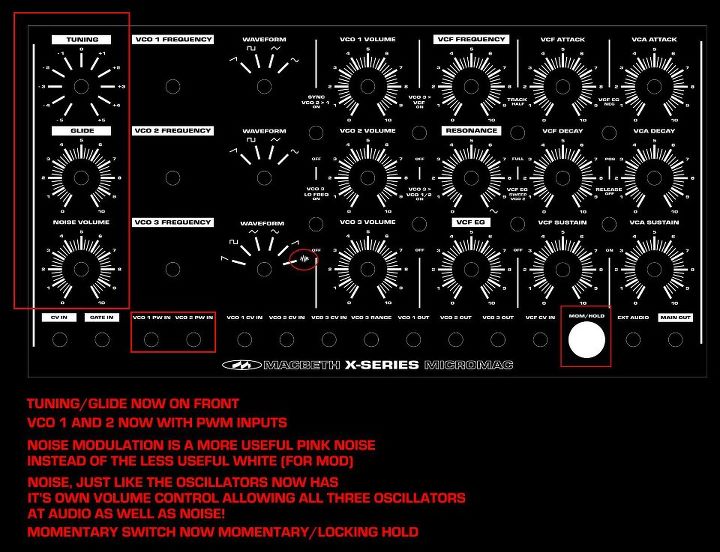The image size is (720, 552).
Task: Toggle the TRACK HALF/FULL switch
Action: point(518,133)
